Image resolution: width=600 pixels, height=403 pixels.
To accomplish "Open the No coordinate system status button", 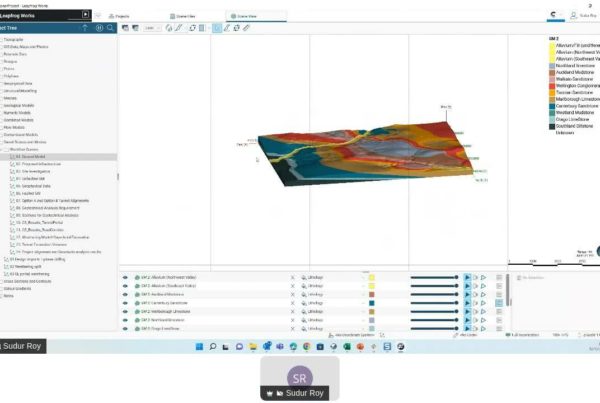I will click(x=351, y=335).
